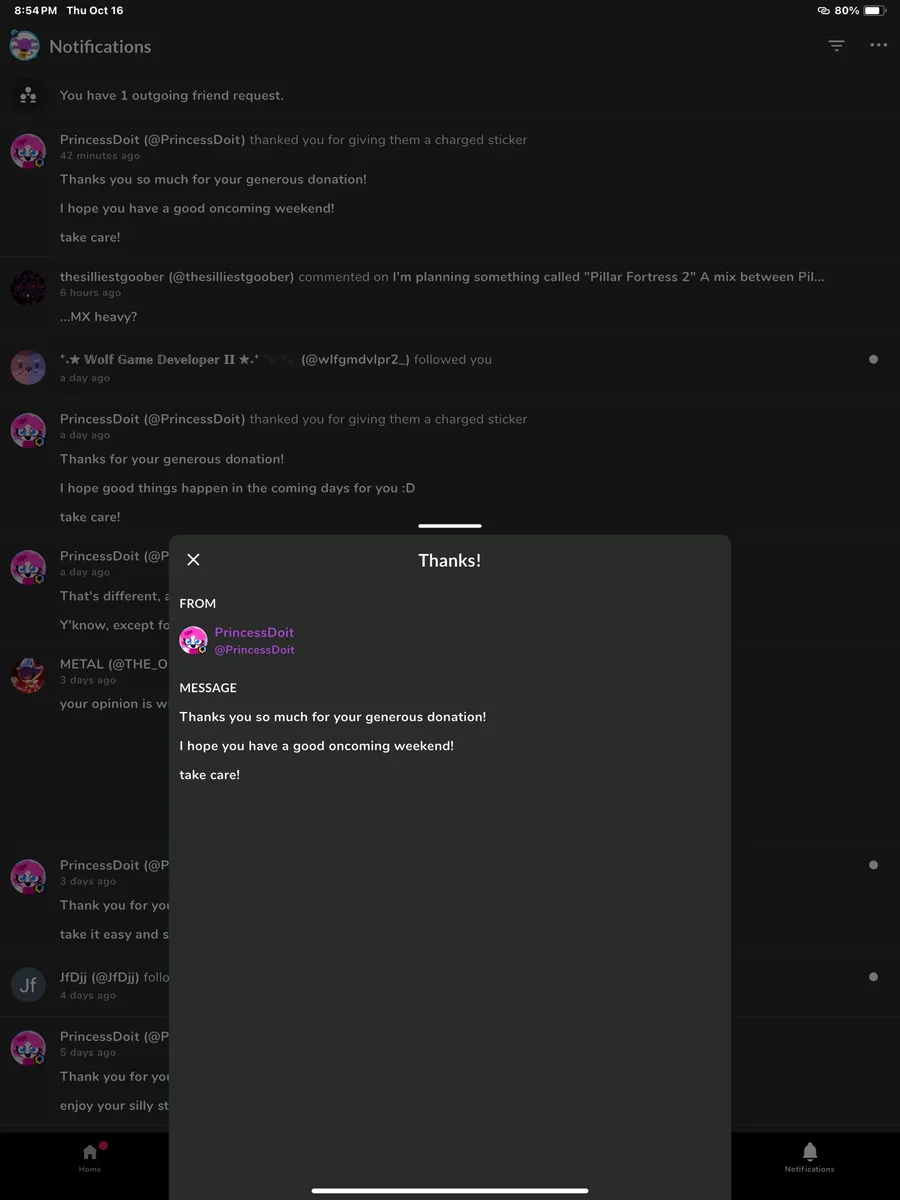Image resolution: width=900 pixels, height=1200 pixels.
Task: Grab the sheet drag handle above Thanks!
Action: [x=450, y=526]
